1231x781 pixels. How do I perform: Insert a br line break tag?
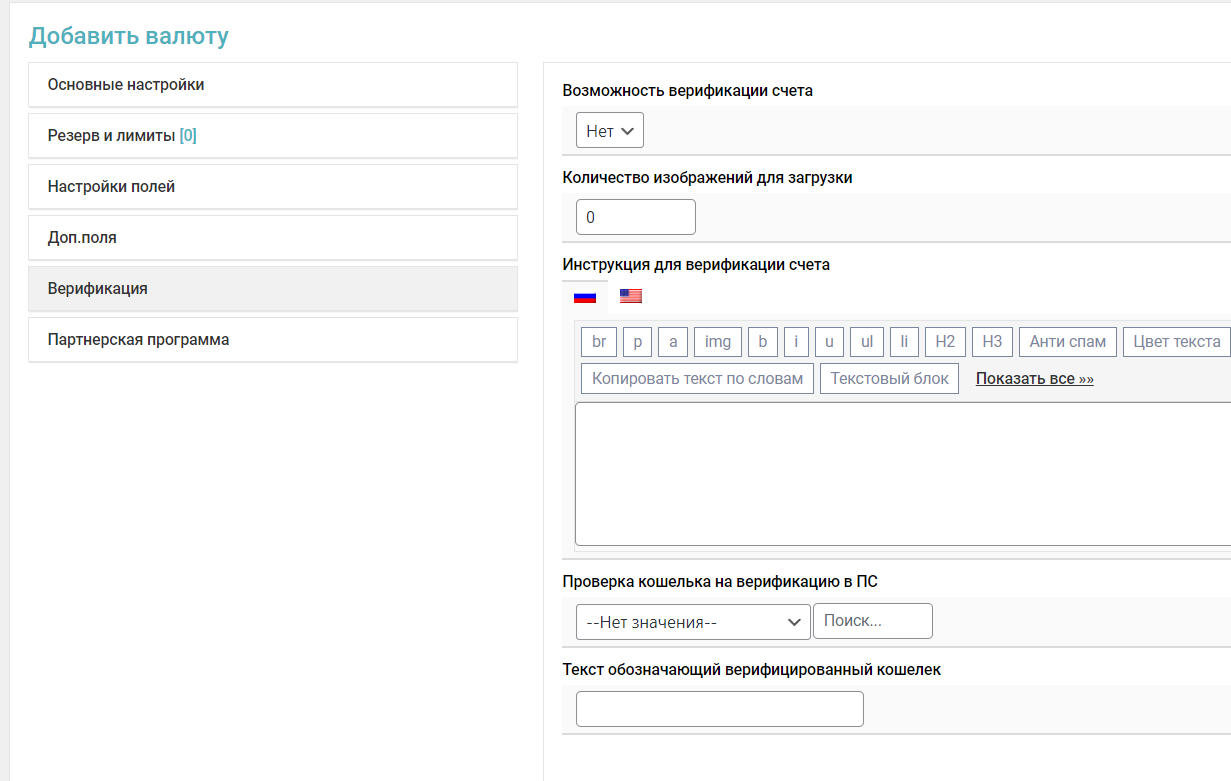598,342
